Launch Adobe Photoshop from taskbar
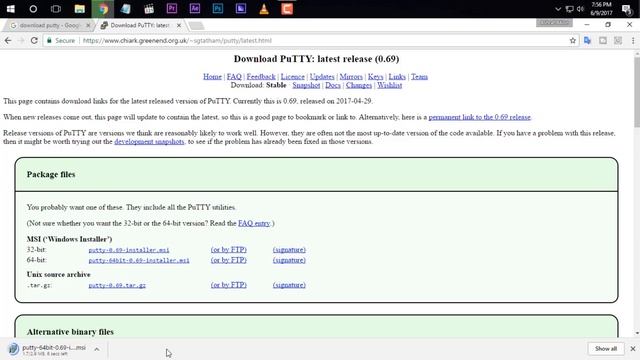This screenshot has height=360, width=640. point(218,9)
